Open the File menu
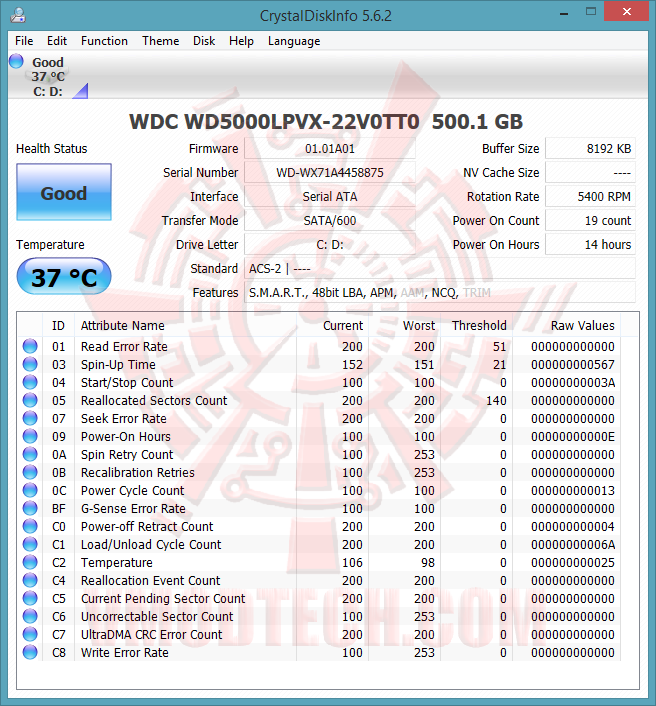Viewport: 656px width, 706px height. tap(24, 41)
